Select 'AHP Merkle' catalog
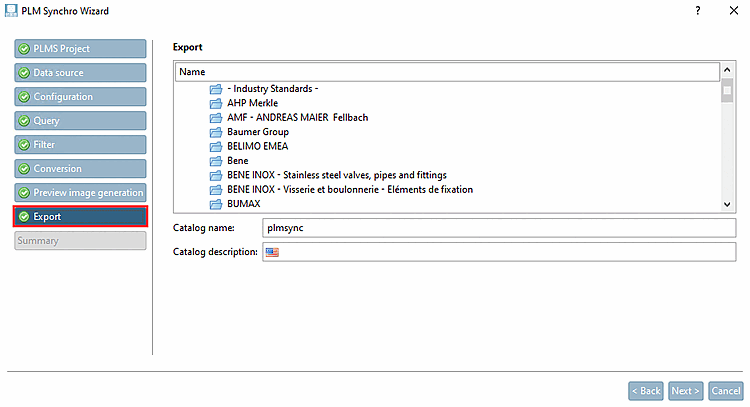The height and width of the screenshot is (407, 750). tap(253, 103)
